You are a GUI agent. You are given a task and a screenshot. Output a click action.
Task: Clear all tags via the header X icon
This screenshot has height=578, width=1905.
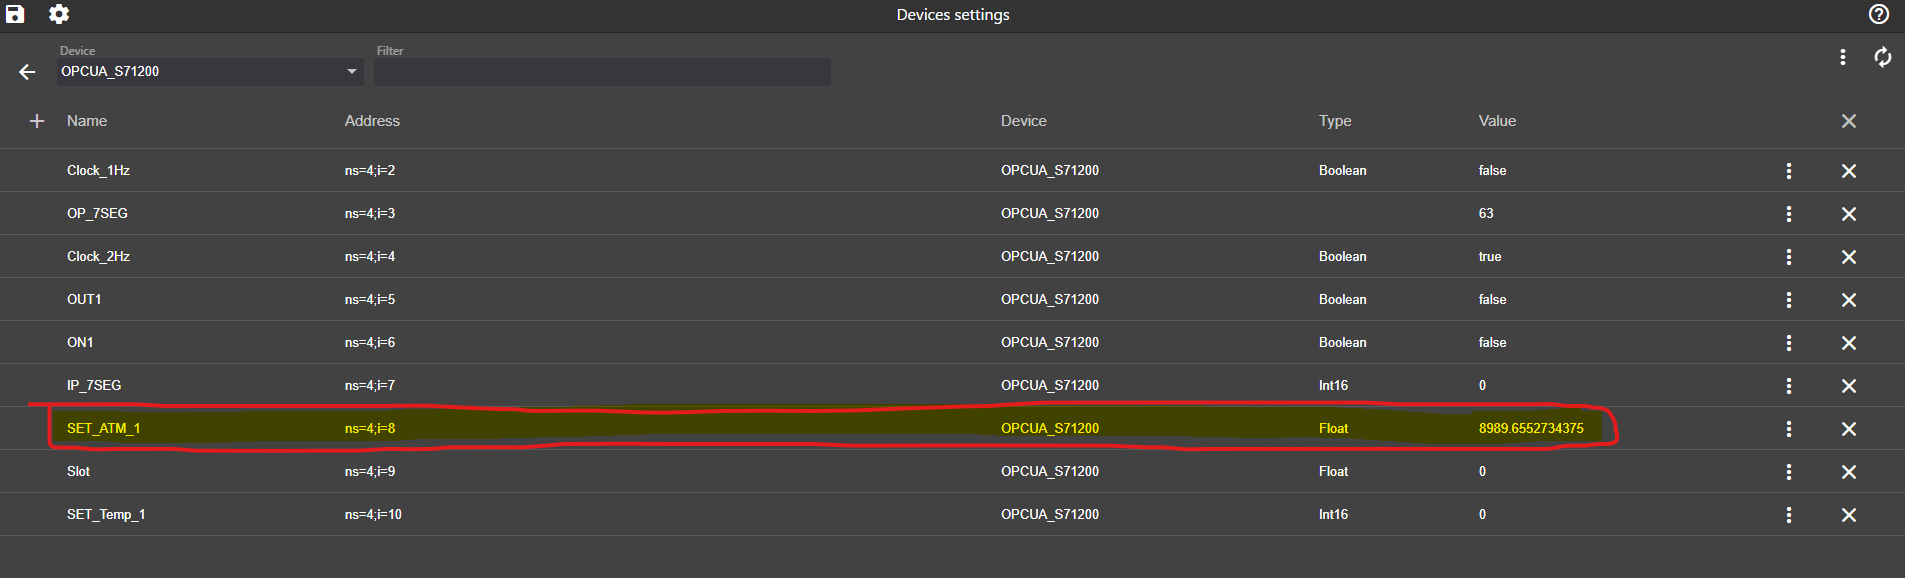(x=1849, y=121)
